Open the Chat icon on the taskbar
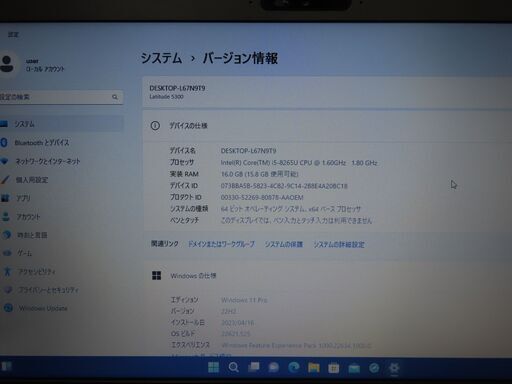This screenshot has height=384, width=512. point(274,368)
